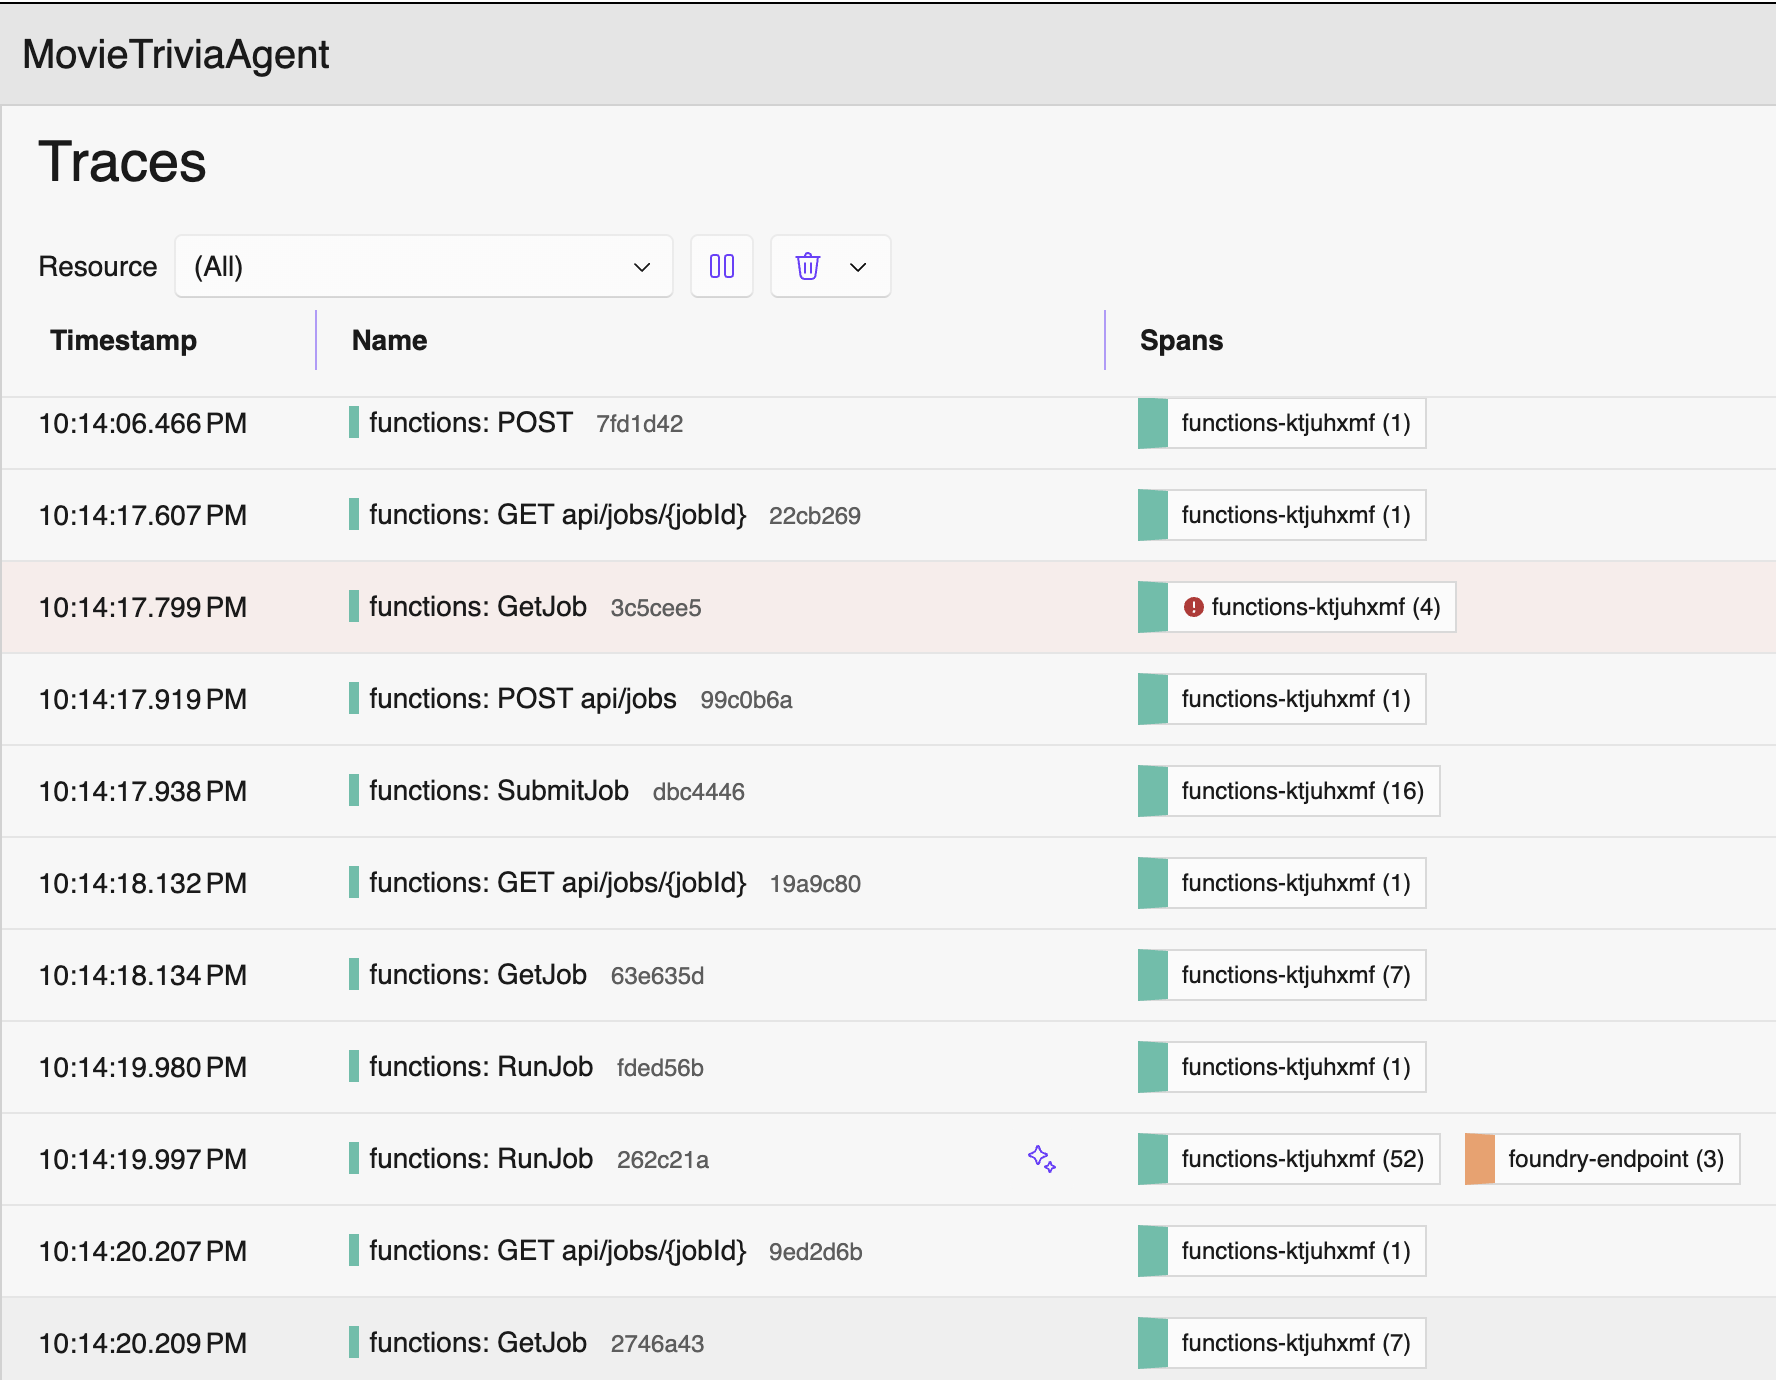The width and height of the screenshot is (1776, 1380).
Task: Click the sparkle GenAI icon on RunJob 262c21a
Action: 1041,1158
